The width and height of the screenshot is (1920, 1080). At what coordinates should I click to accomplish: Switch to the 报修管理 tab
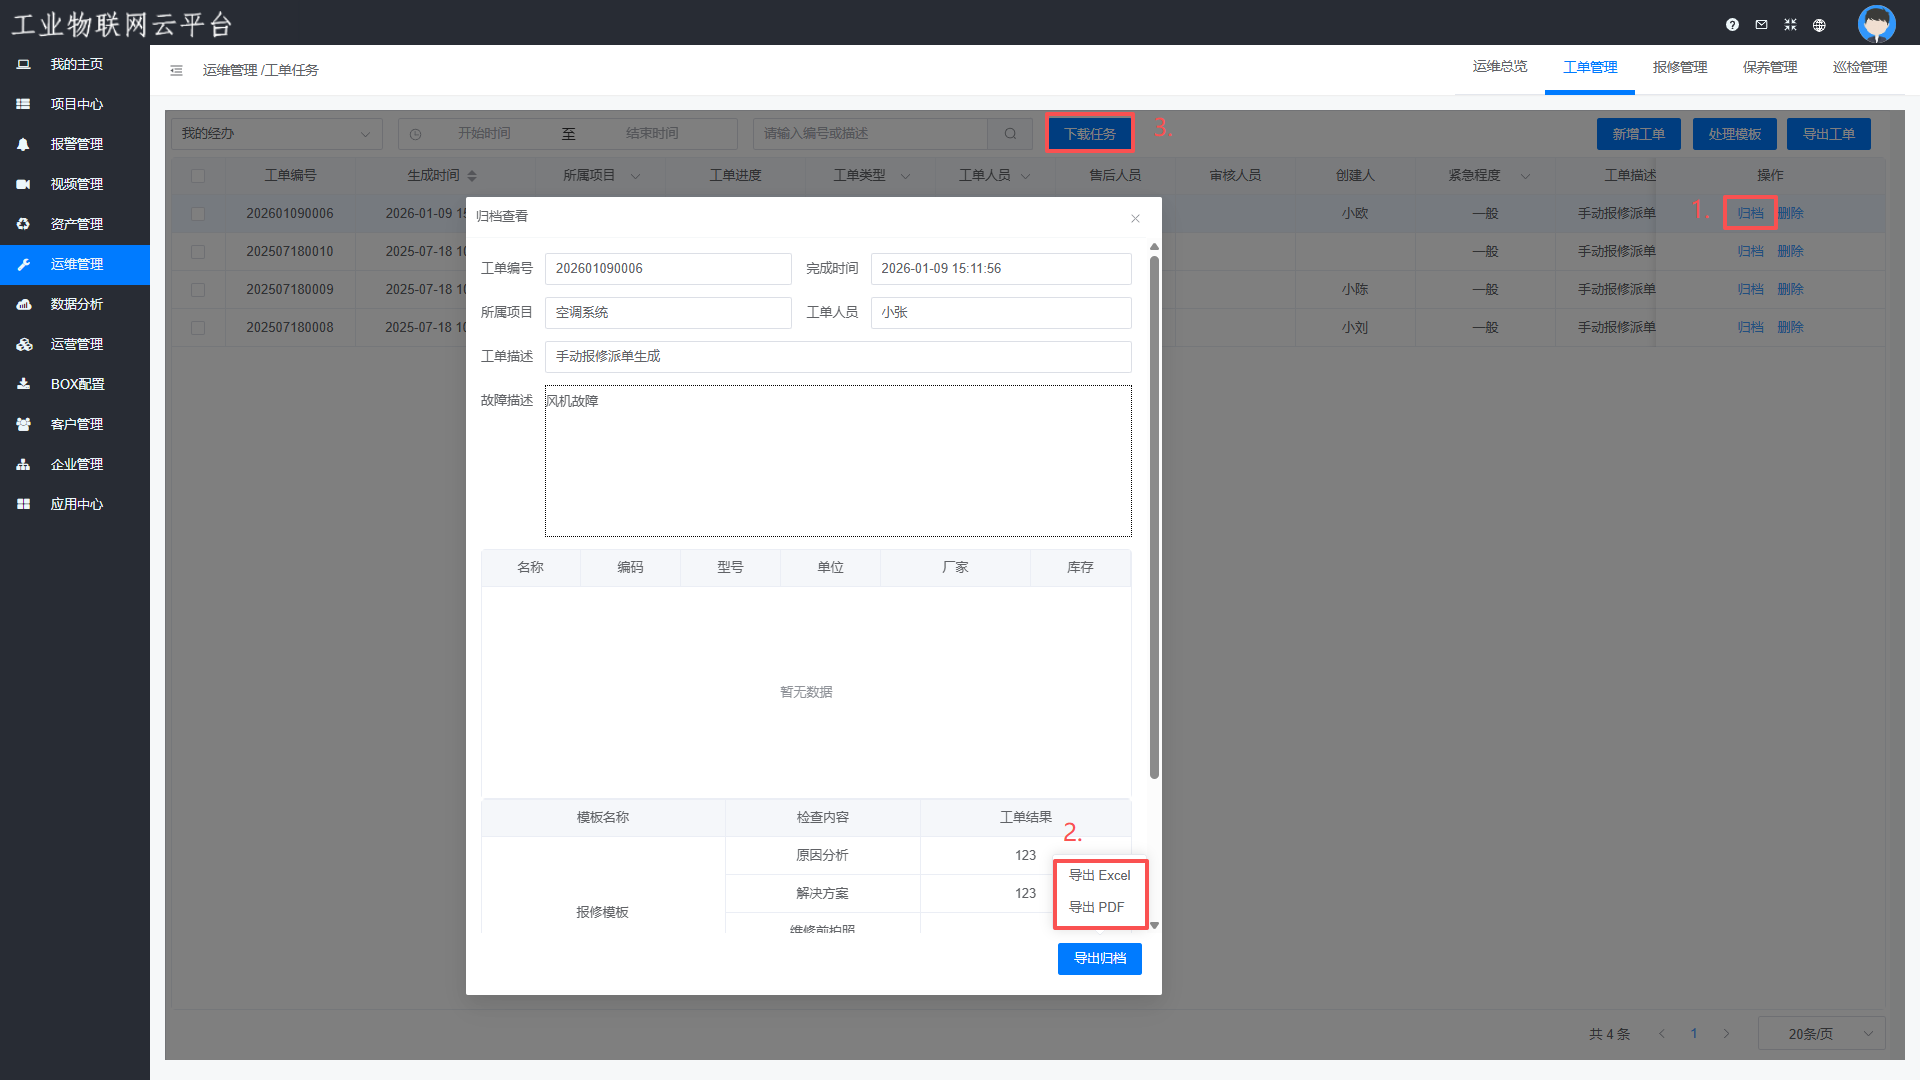pyautogui.click(x=1679, y=67)
